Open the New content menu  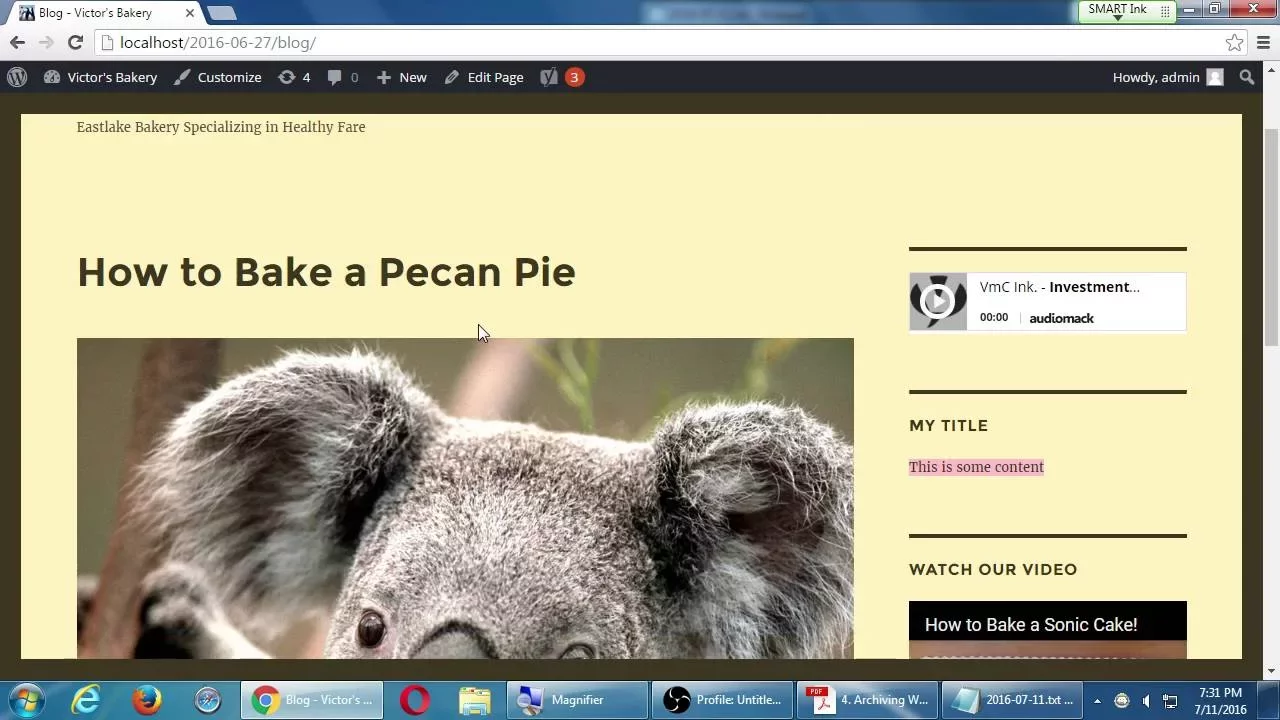pos(401,77)
